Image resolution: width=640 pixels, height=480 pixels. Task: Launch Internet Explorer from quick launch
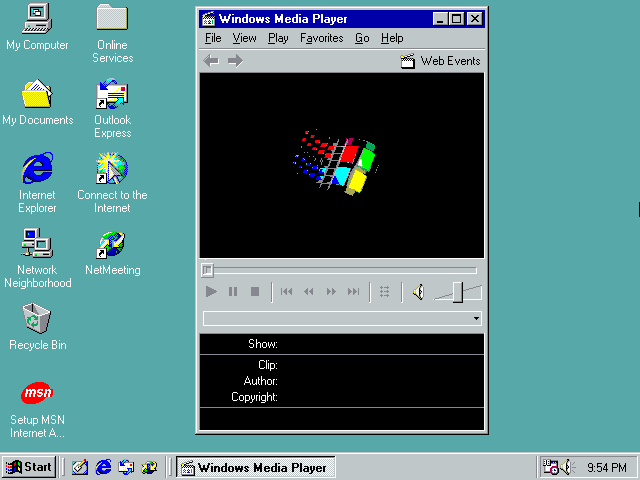click(103, 467)
